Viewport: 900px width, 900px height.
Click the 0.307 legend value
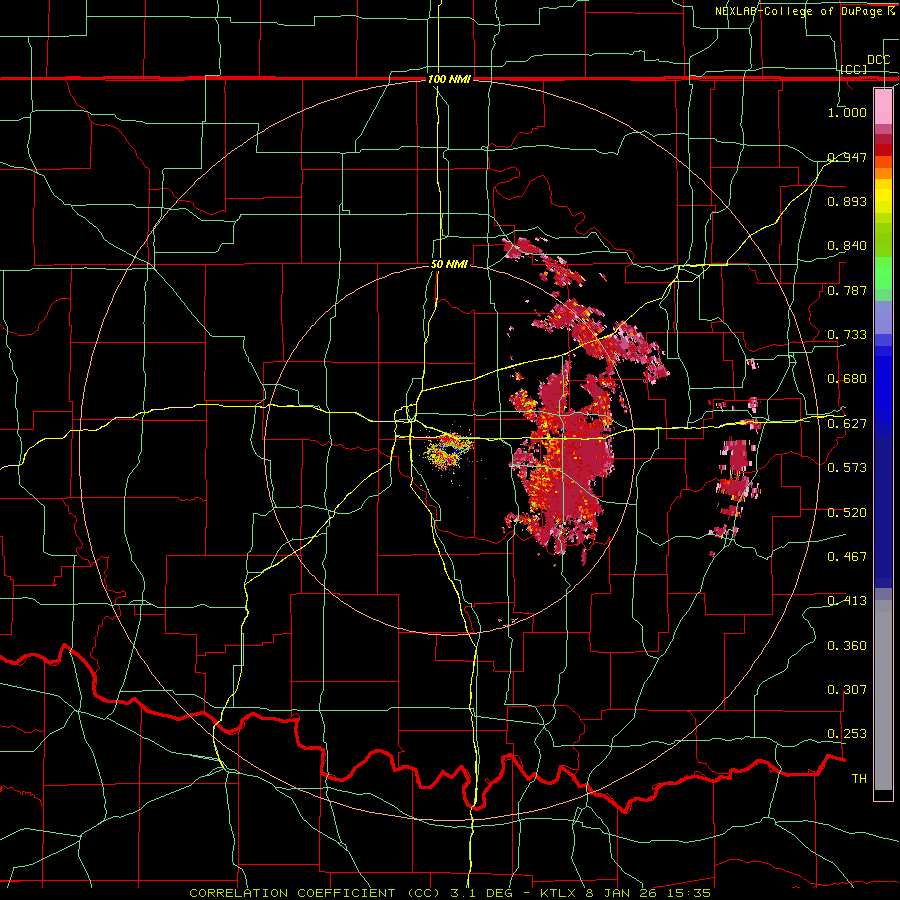click(847, 689)
